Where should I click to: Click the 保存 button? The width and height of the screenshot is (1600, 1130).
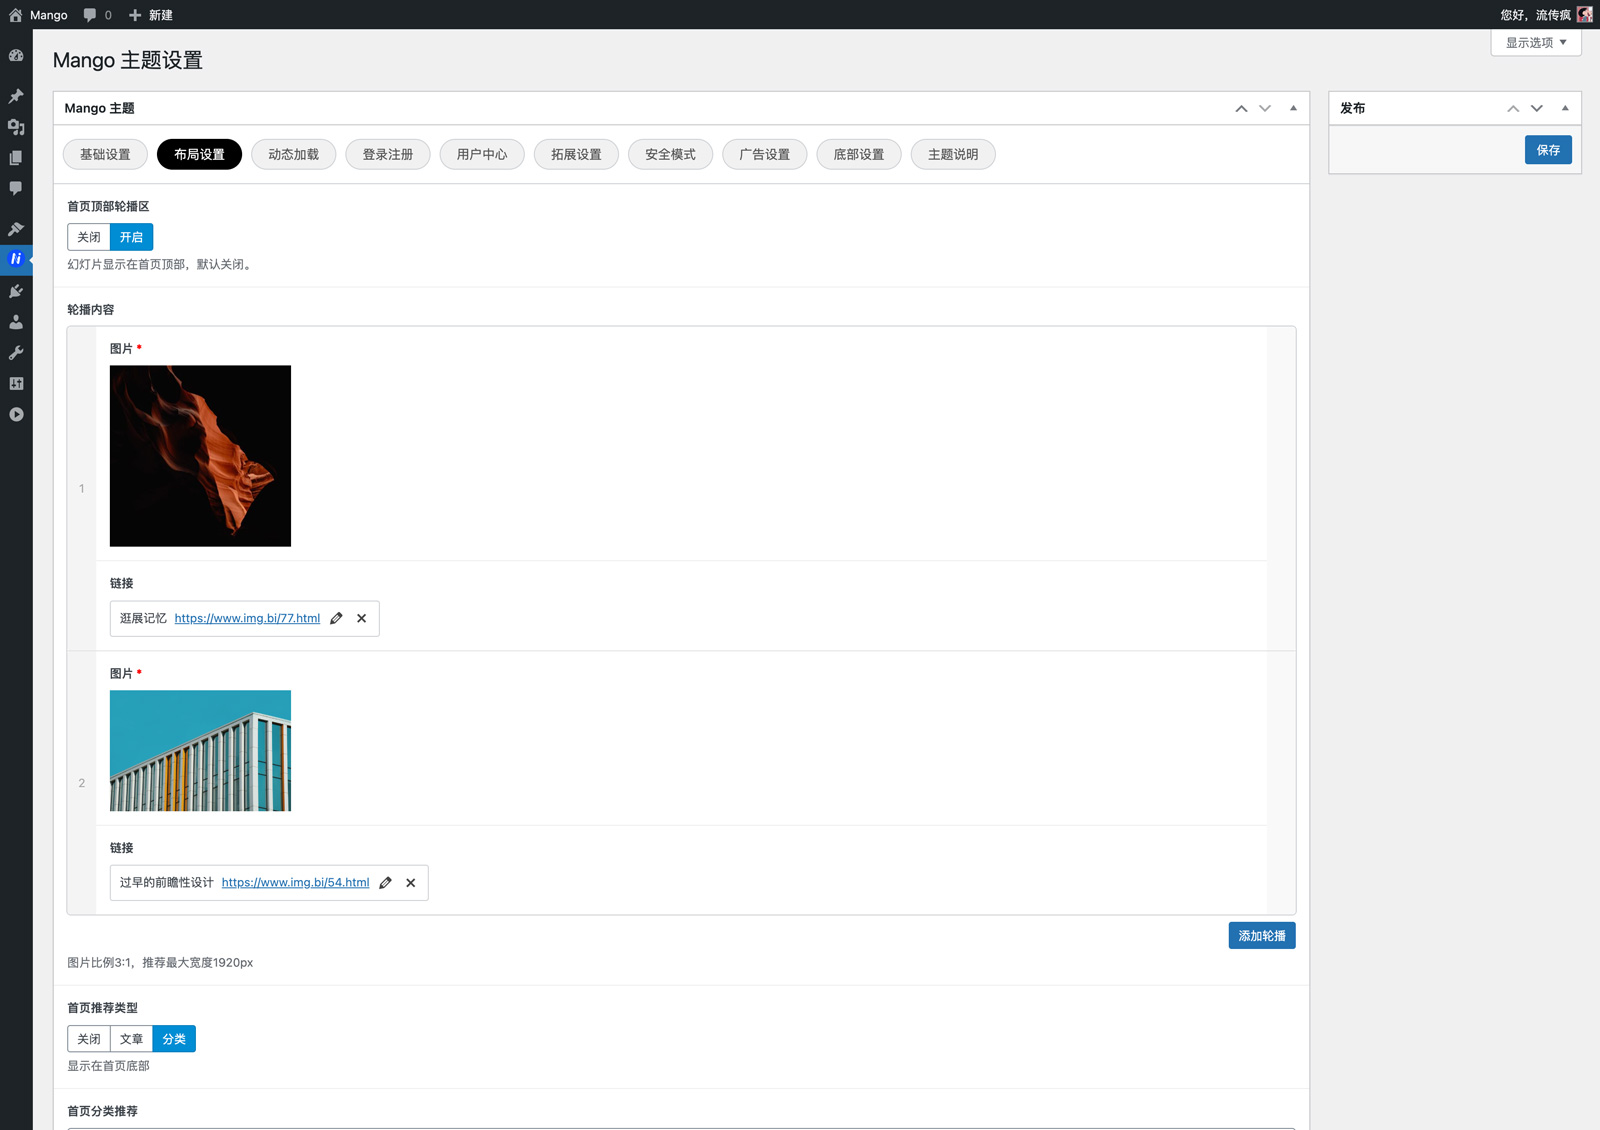tap(1548, 150)
